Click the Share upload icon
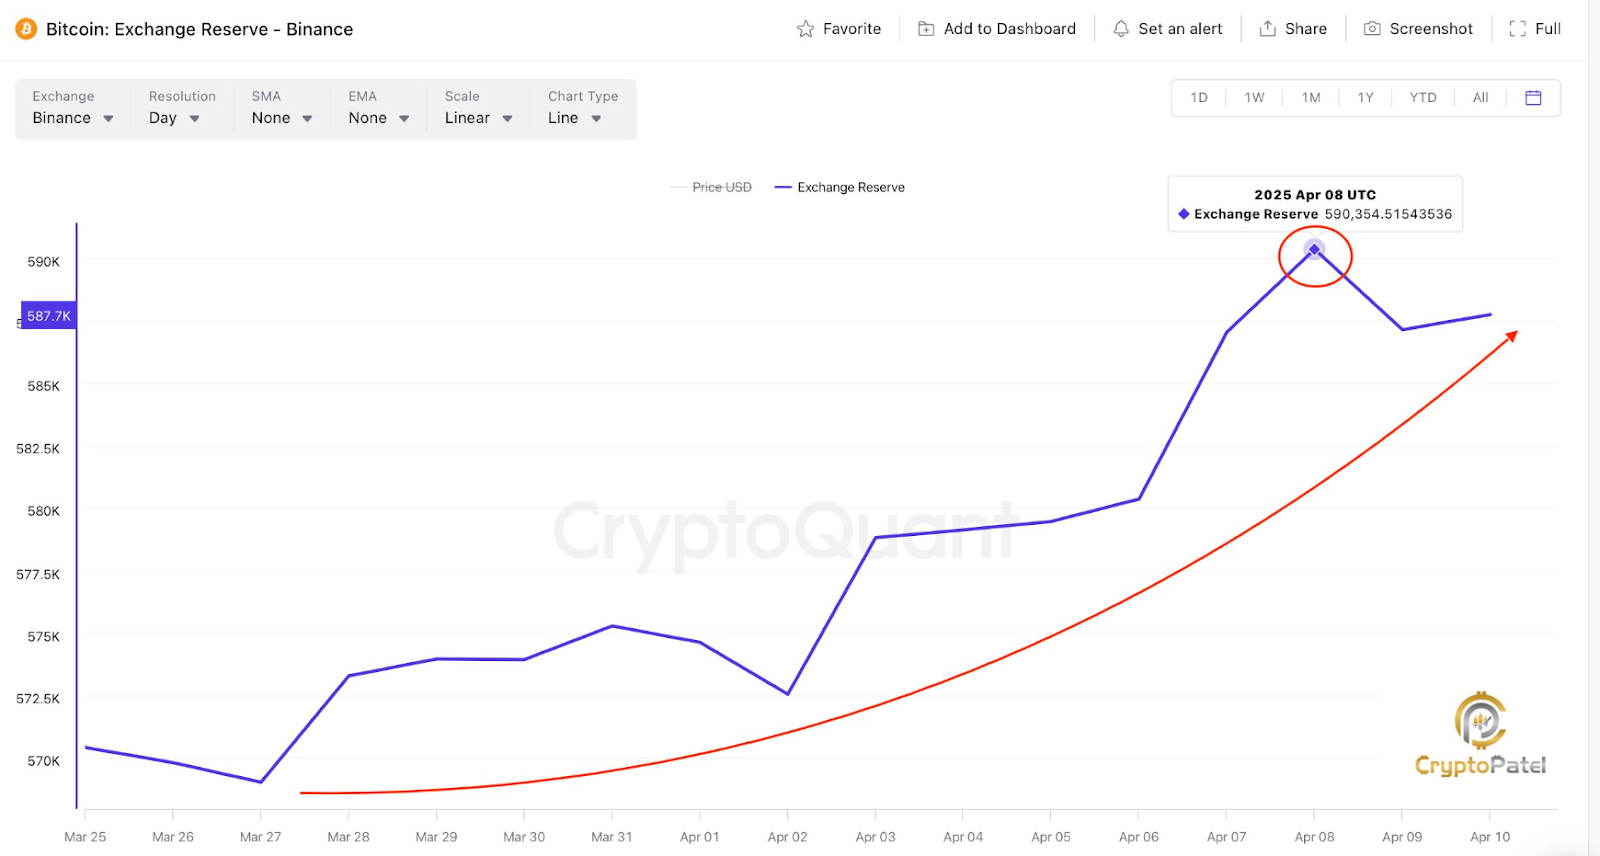The width and height of the screenshot is (1600, 856). pyautogui.click(x=1267, y=29)
